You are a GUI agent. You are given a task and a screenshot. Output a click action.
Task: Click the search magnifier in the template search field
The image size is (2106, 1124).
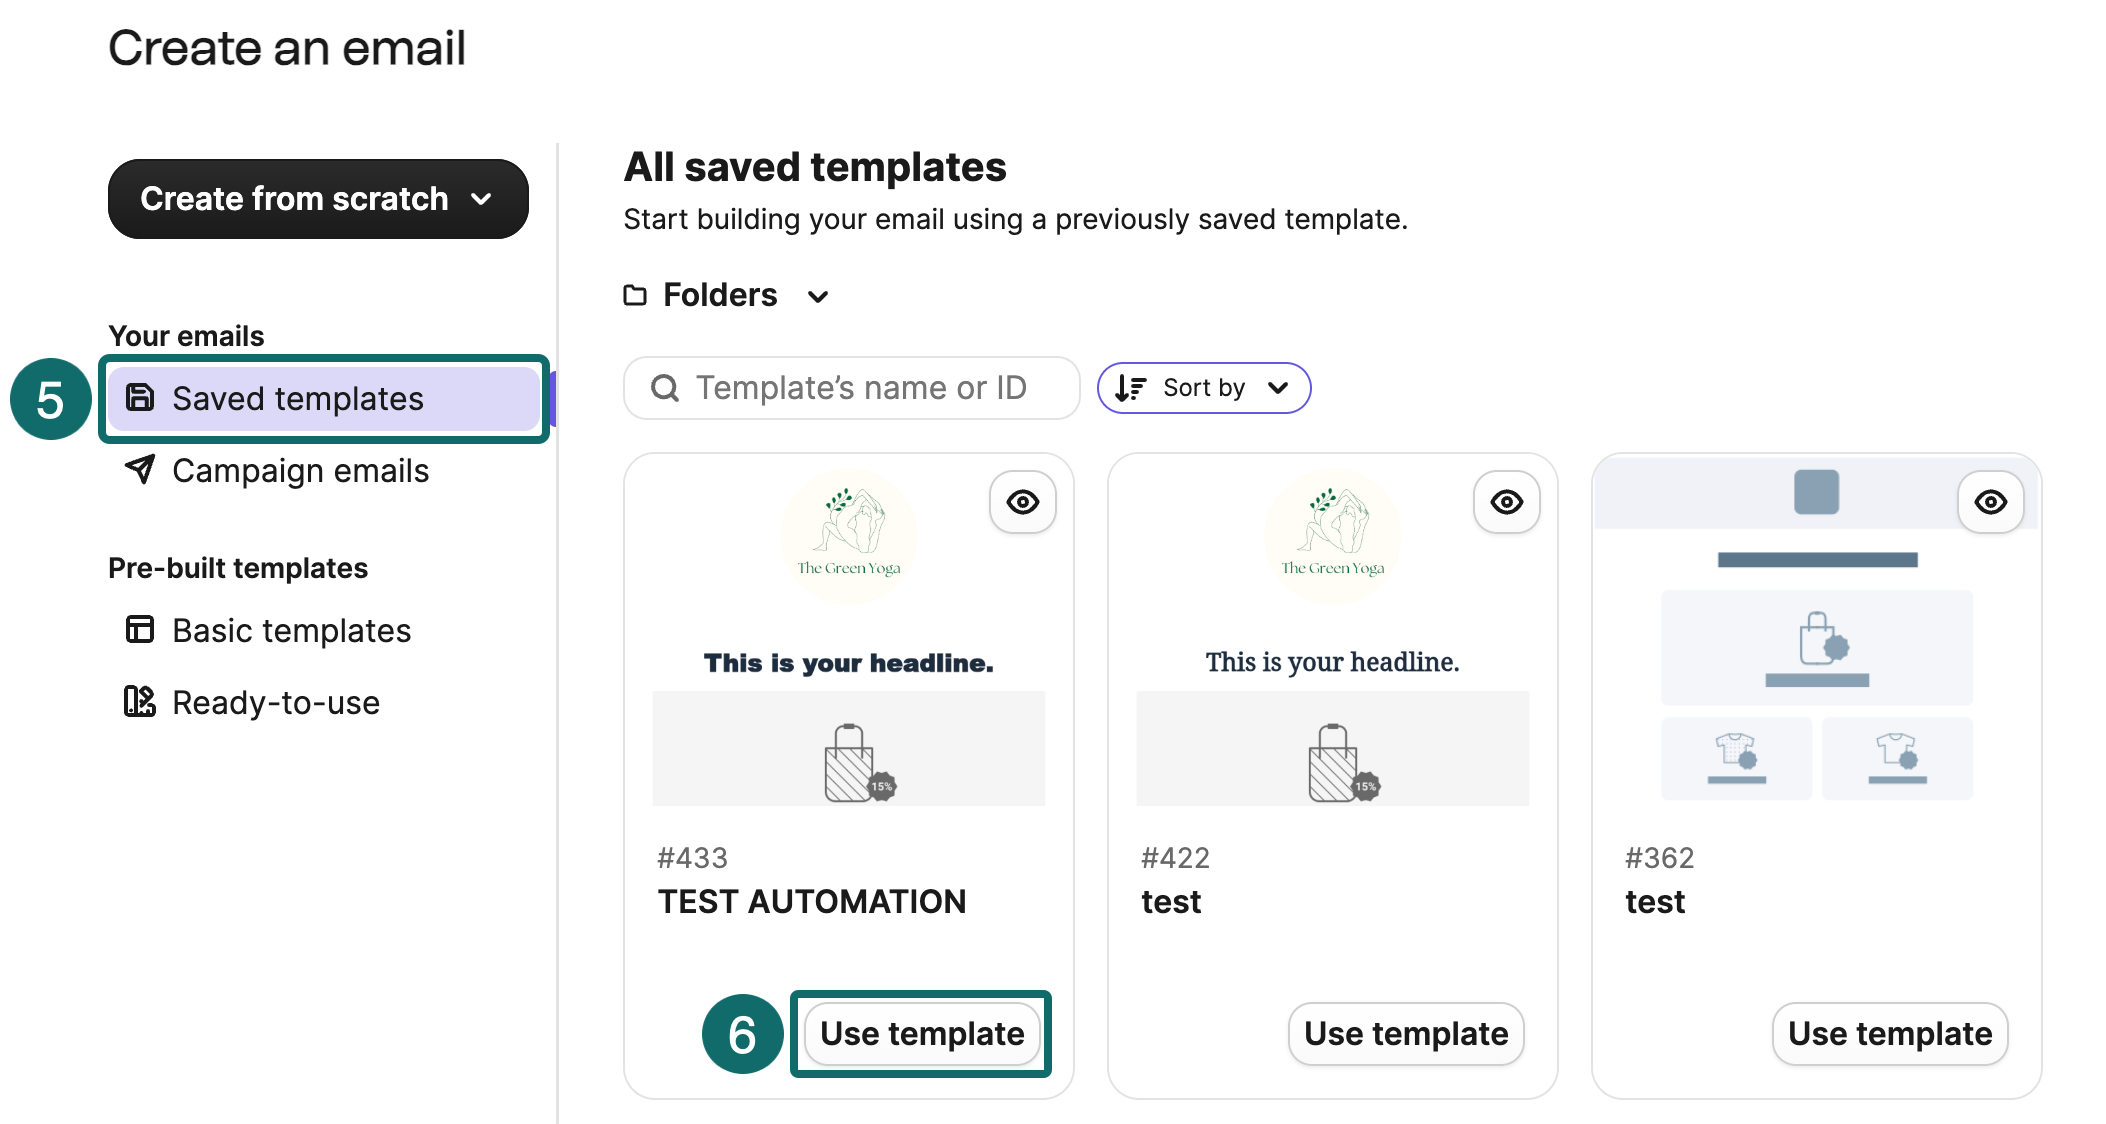(665, 388)
